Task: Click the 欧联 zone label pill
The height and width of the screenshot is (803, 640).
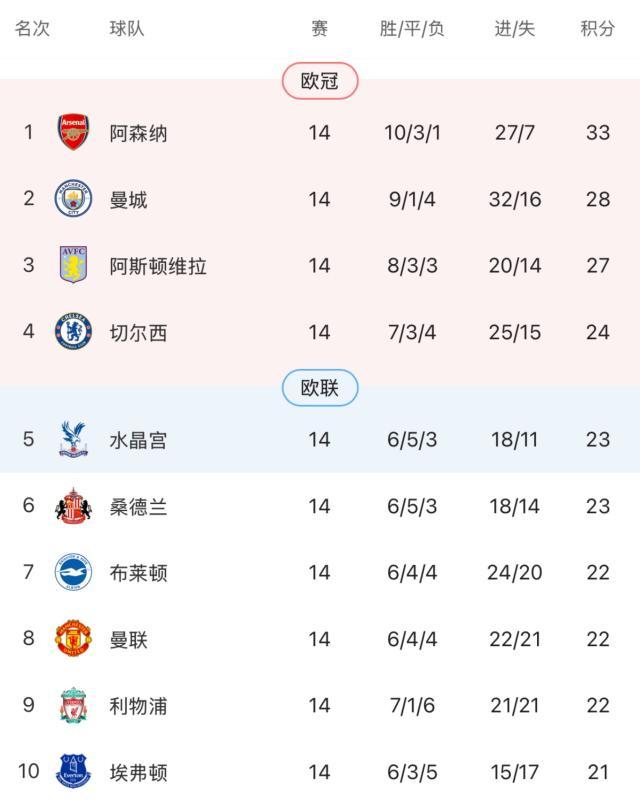Action: 320,388
